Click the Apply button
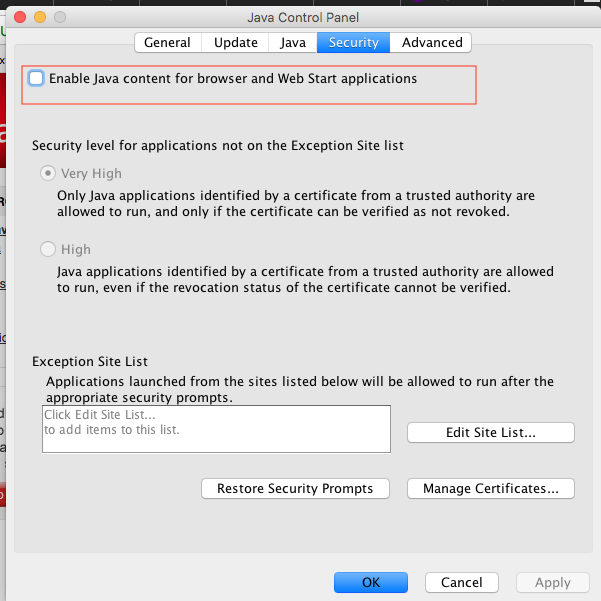The height and width of the screenshot is (601, 601). tap(553, 582)
